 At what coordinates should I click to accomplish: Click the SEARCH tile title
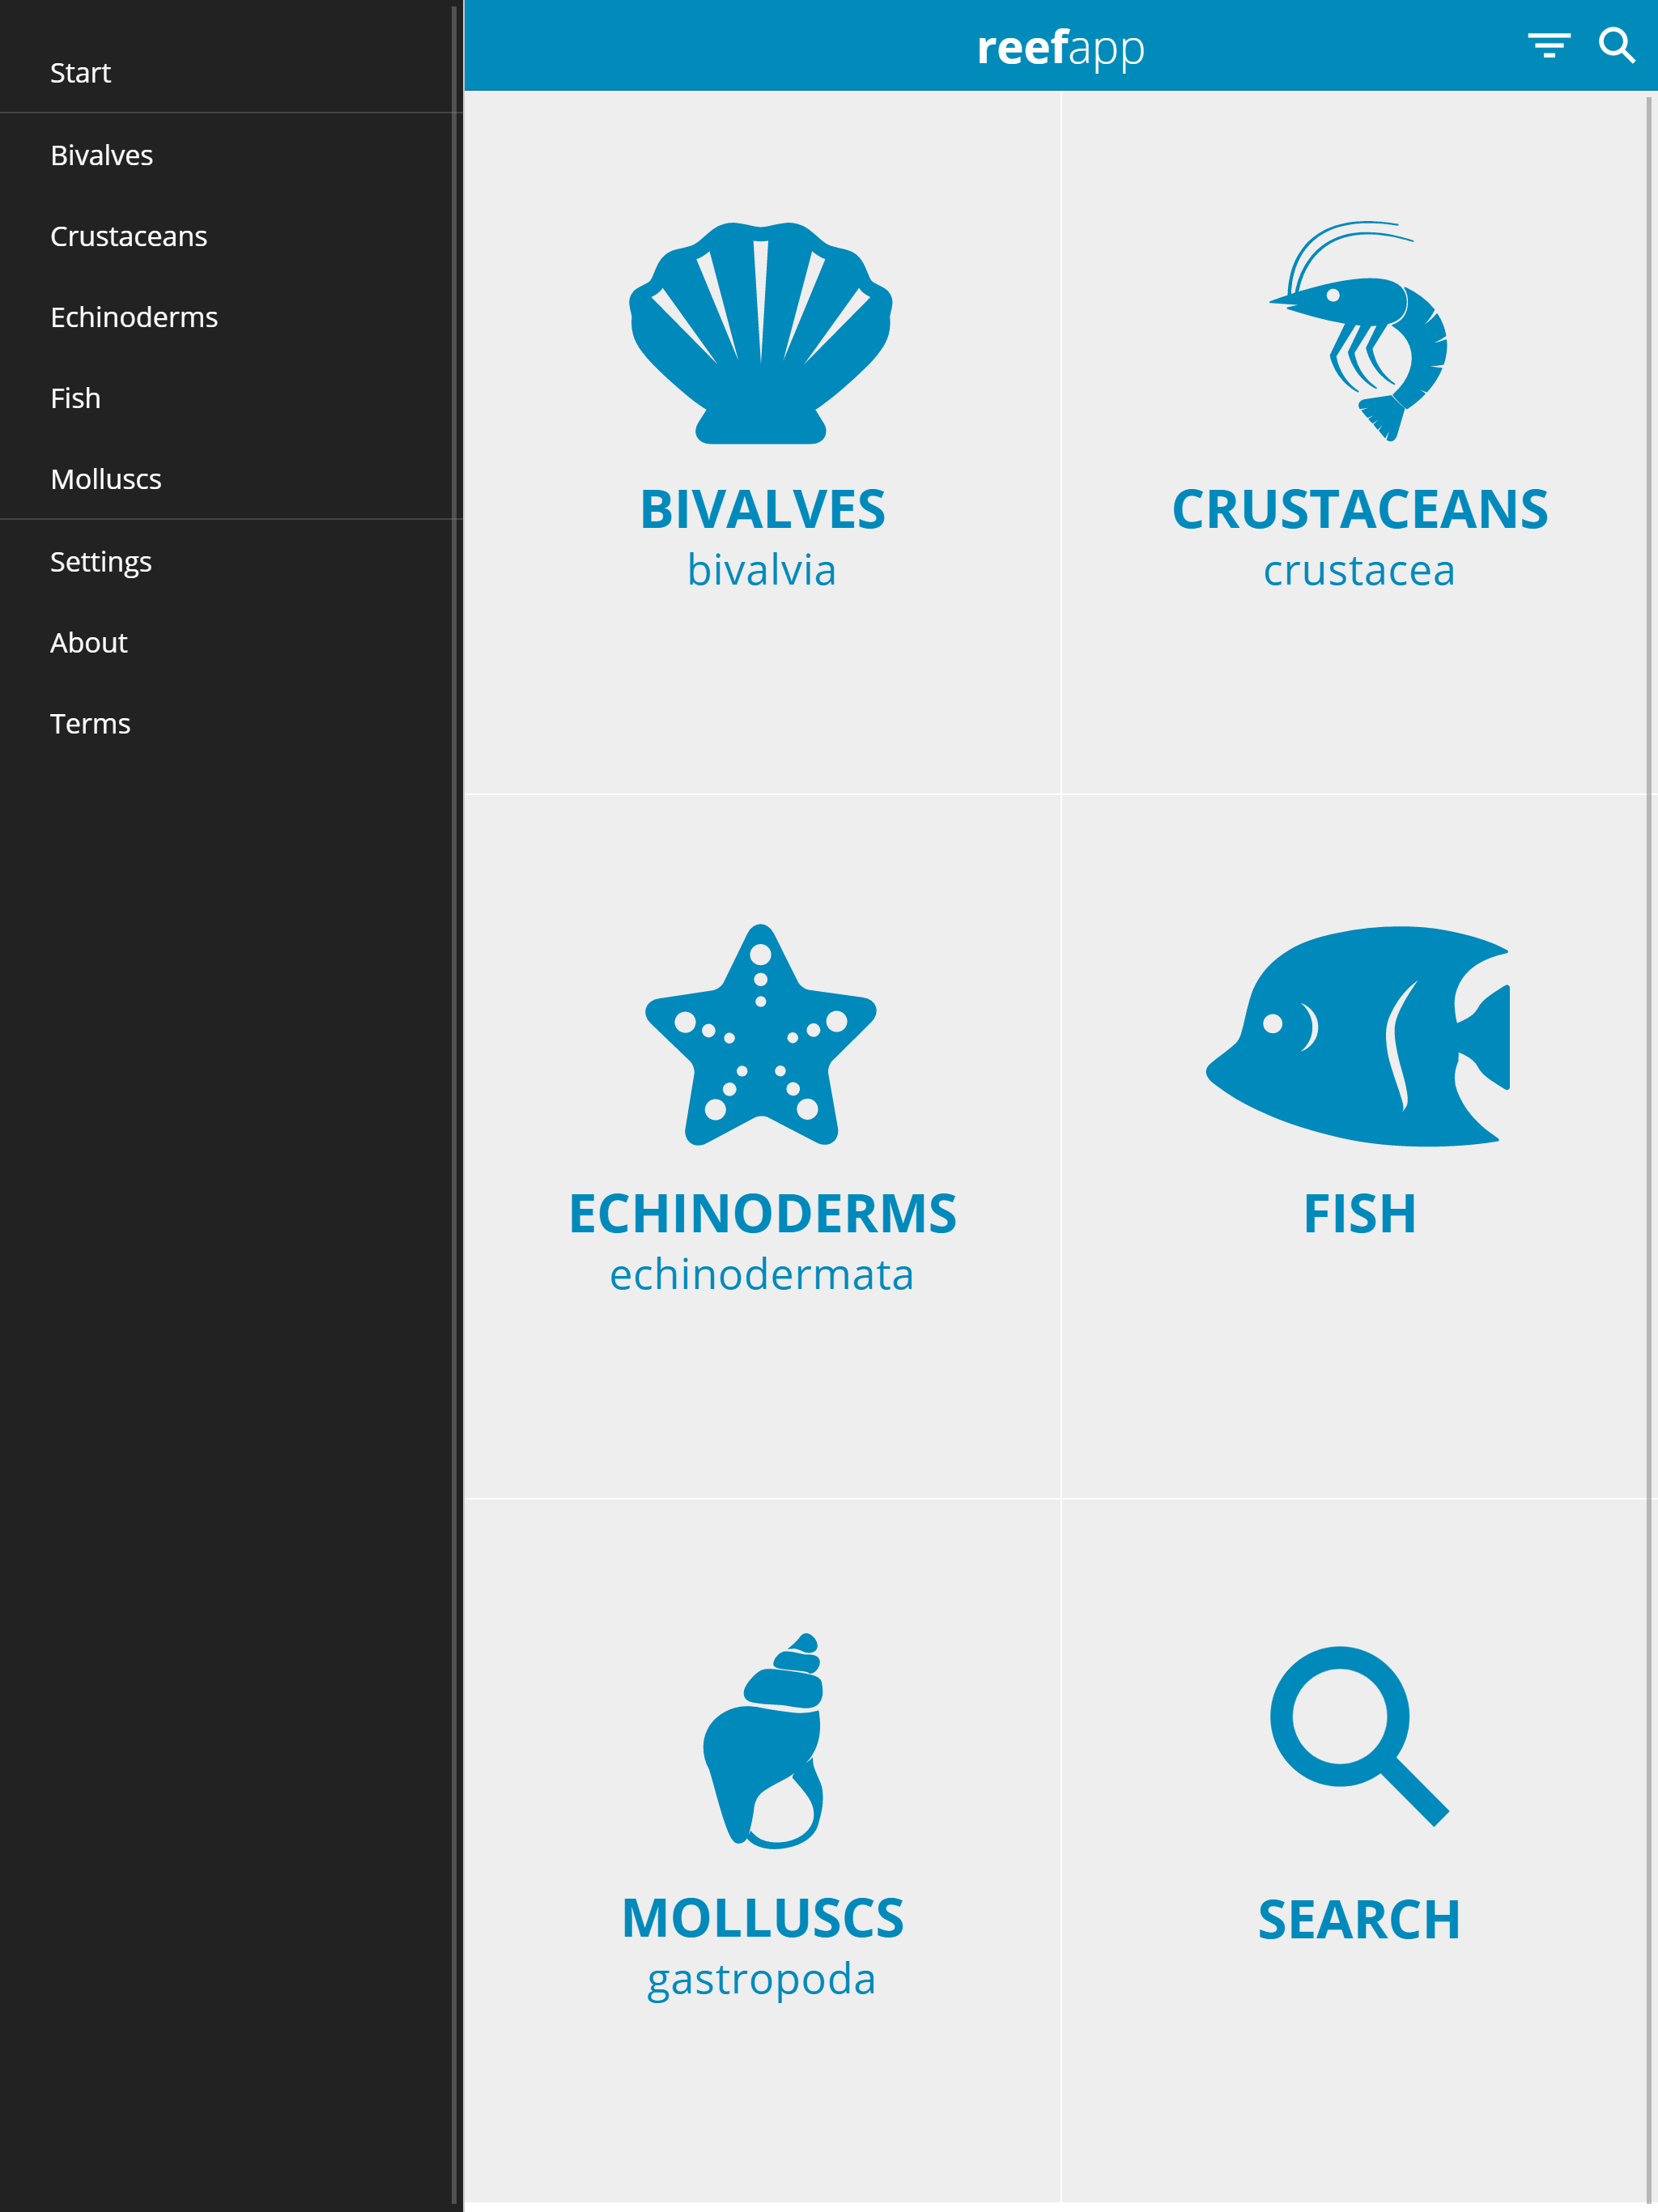point(1359,1919)
